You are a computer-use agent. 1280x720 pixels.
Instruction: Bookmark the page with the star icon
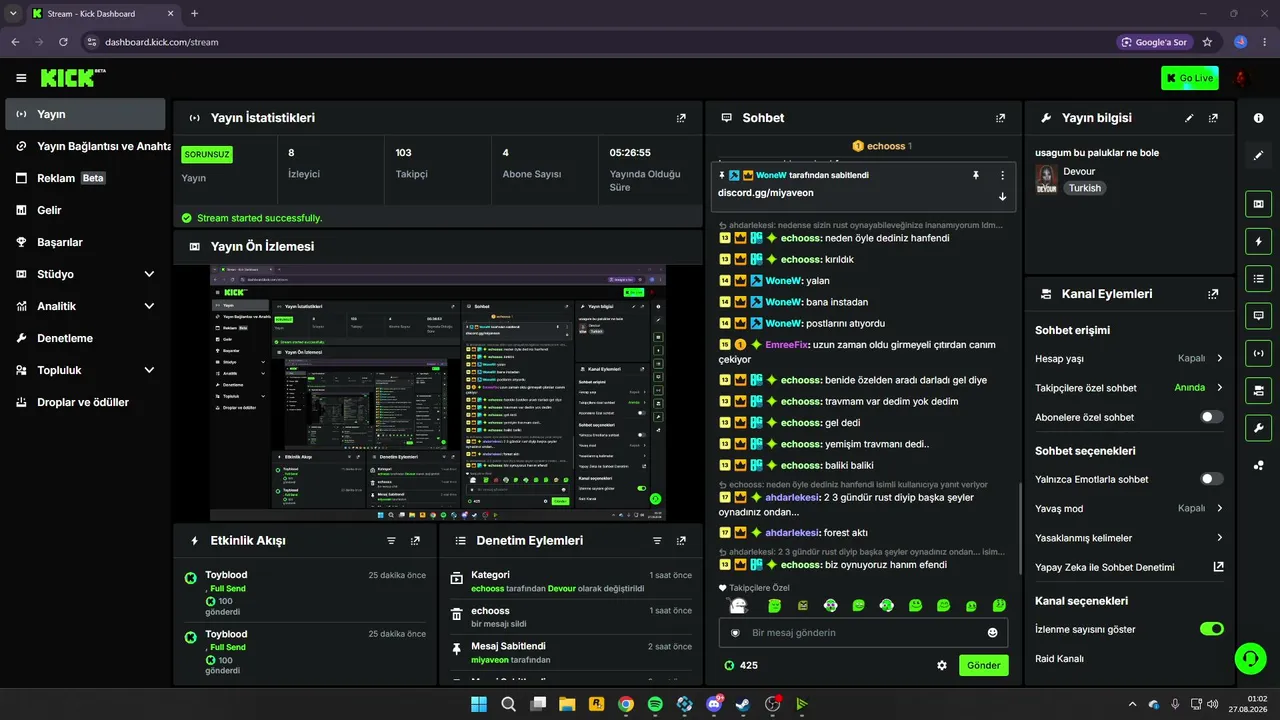click(1208, 42)
